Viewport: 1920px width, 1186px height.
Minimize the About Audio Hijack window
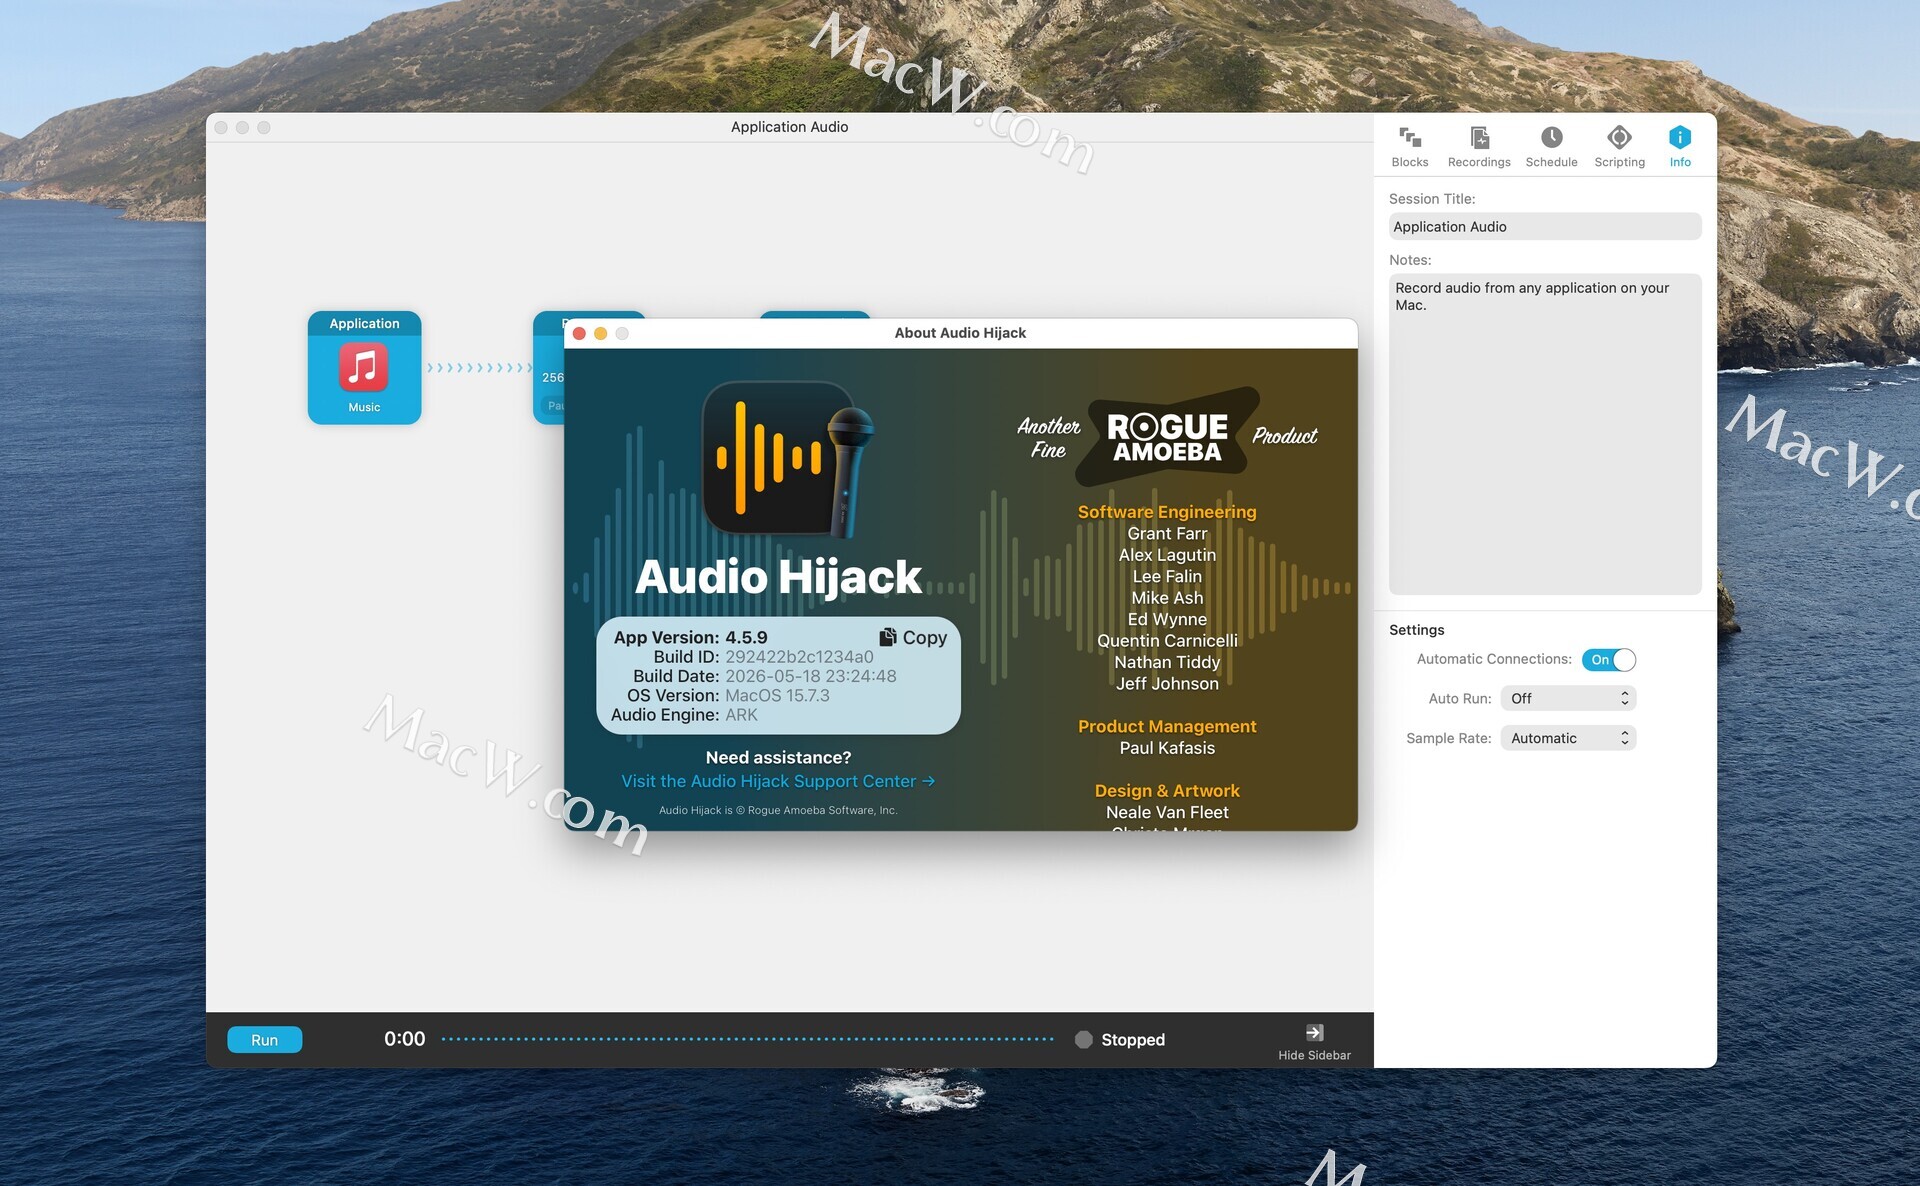[x=600, y=333]
